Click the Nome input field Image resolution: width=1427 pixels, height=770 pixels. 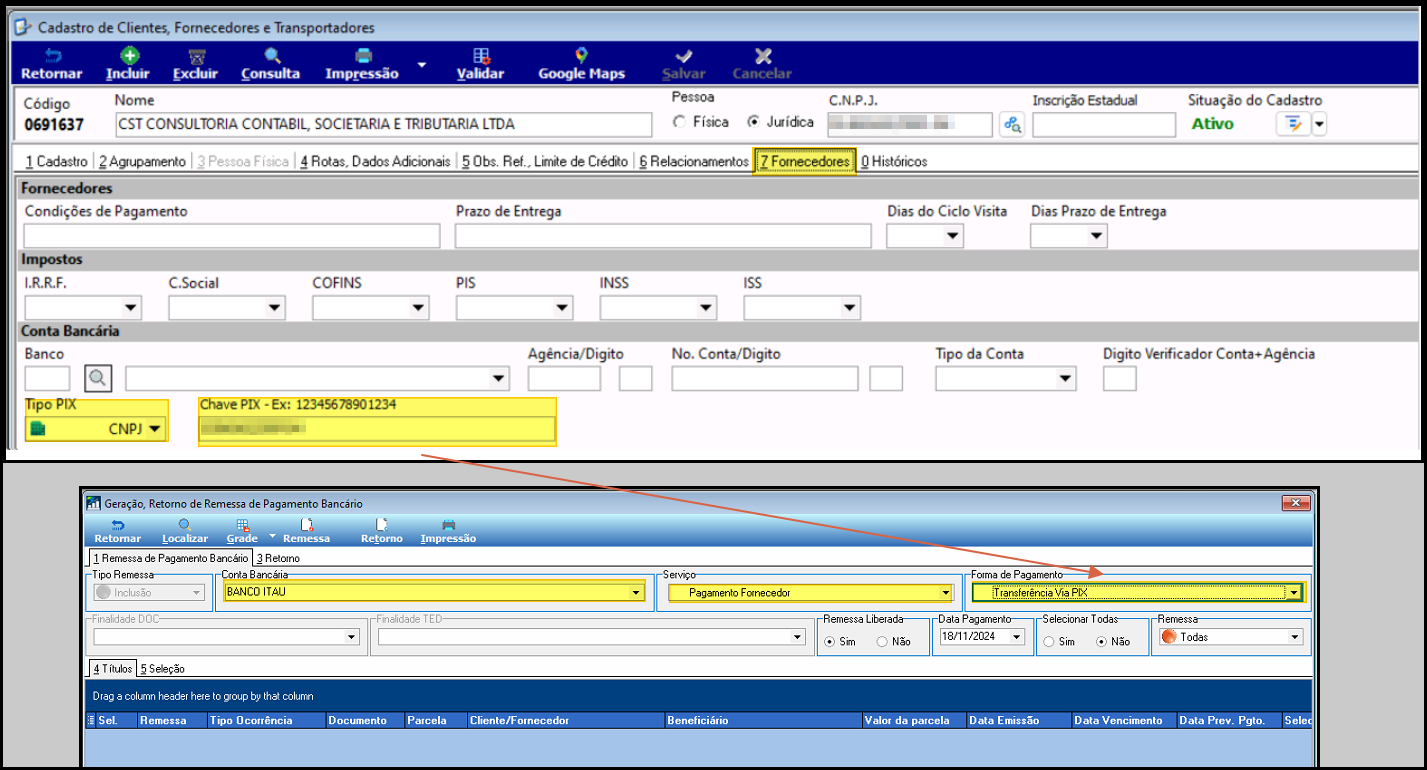382,125
